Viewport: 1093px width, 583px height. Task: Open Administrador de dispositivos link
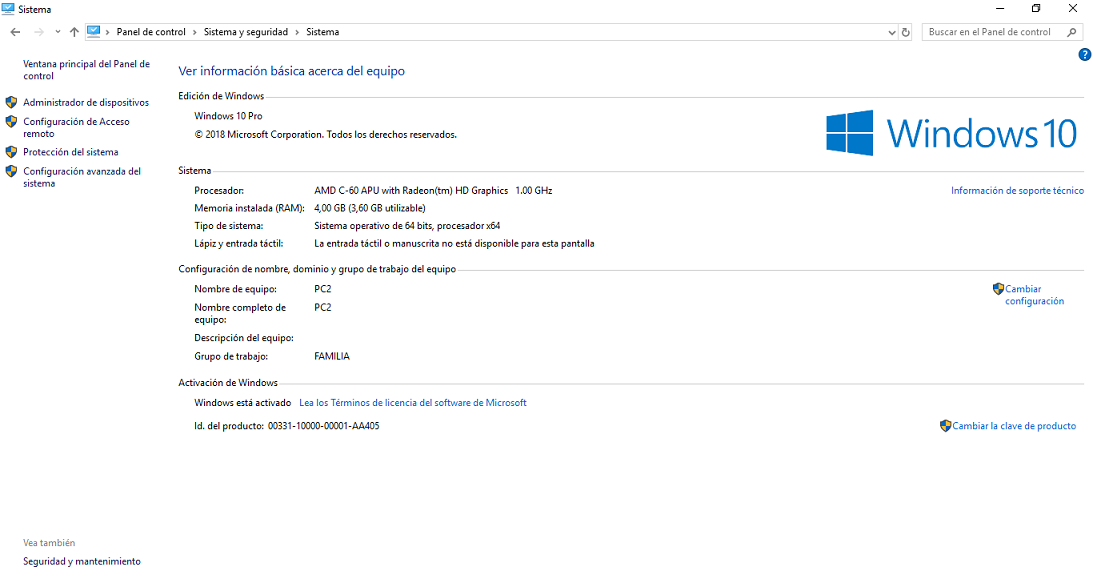point(86,103)
